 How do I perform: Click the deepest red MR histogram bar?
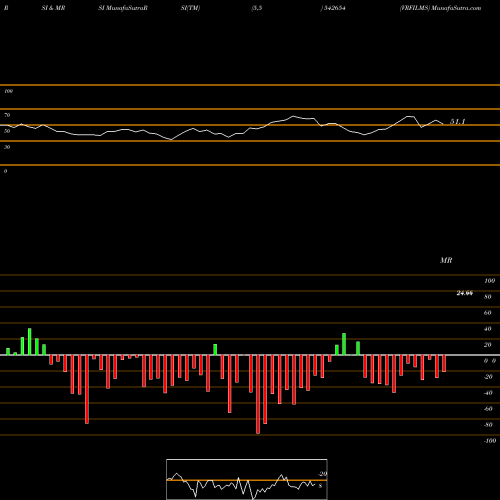click(258, 394)
